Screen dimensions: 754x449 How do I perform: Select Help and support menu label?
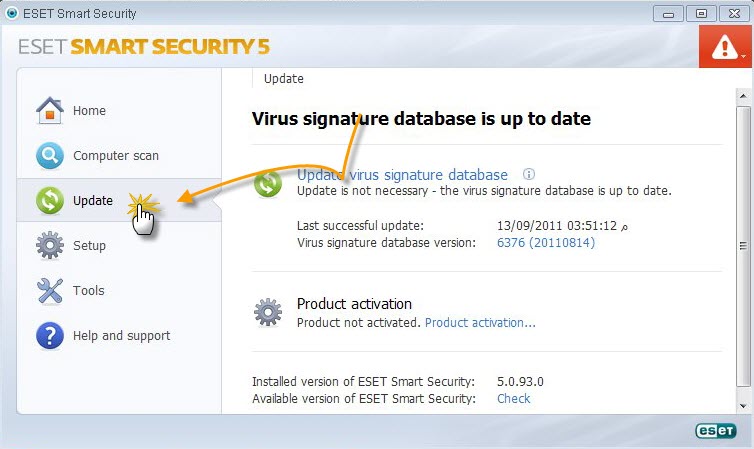point(122,336)
